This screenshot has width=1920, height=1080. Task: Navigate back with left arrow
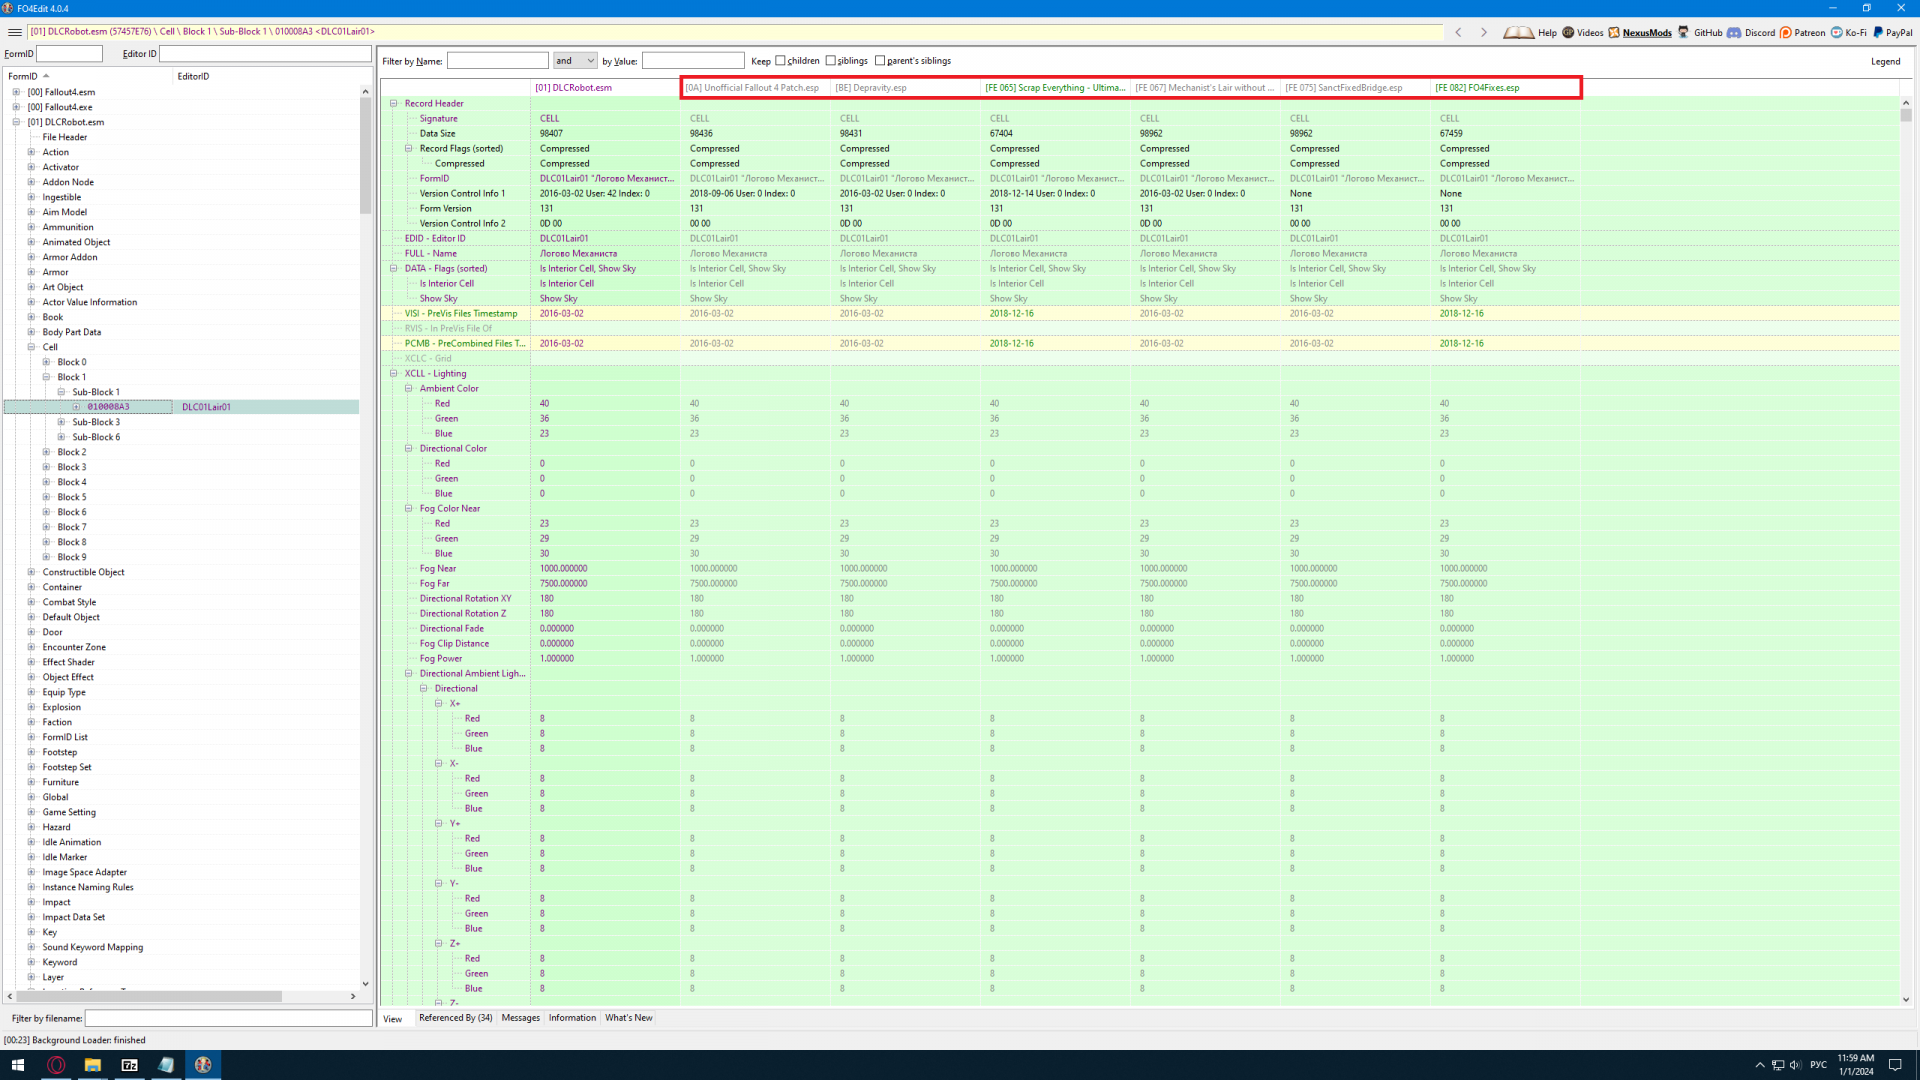click(x=1459, y=32)
